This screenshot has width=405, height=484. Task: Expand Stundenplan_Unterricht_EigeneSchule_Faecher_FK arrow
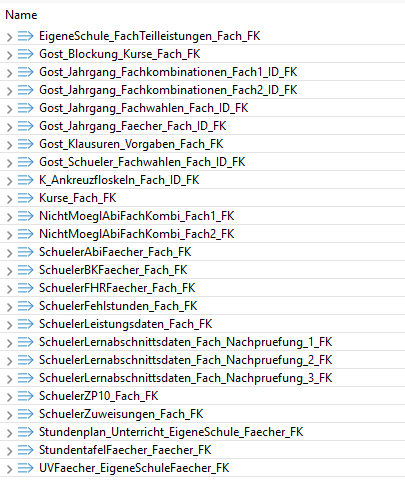pos(9,433)
